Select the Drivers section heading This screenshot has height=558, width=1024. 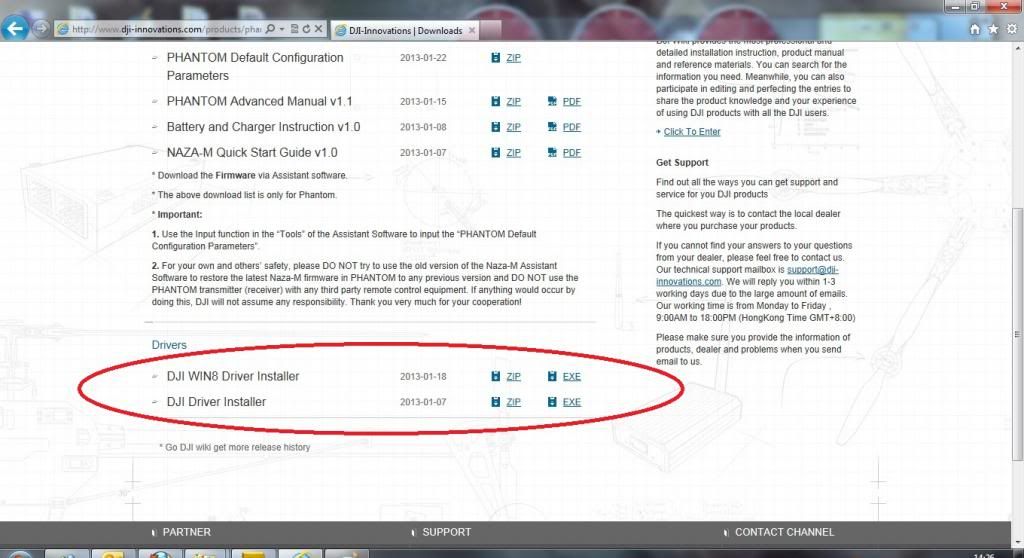coord(169,345)
